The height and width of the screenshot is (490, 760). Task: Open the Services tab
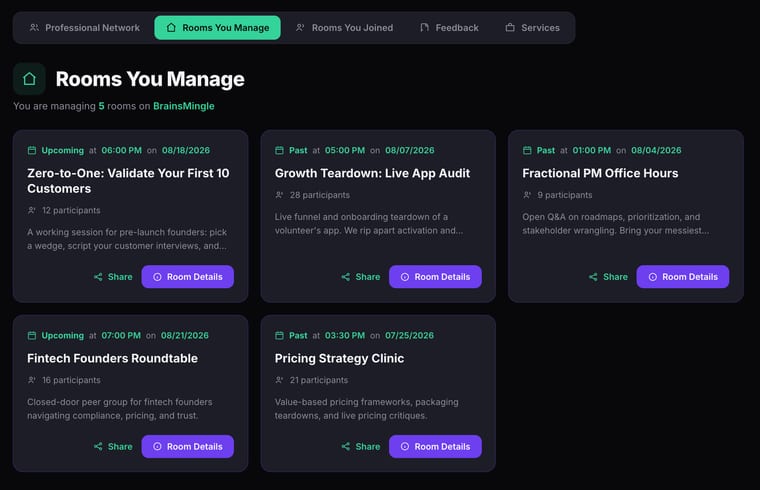532,28
